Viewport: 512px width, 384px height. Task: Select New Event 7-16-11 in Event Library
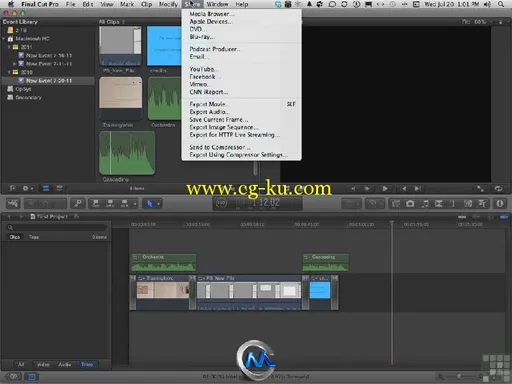(45, 55)
